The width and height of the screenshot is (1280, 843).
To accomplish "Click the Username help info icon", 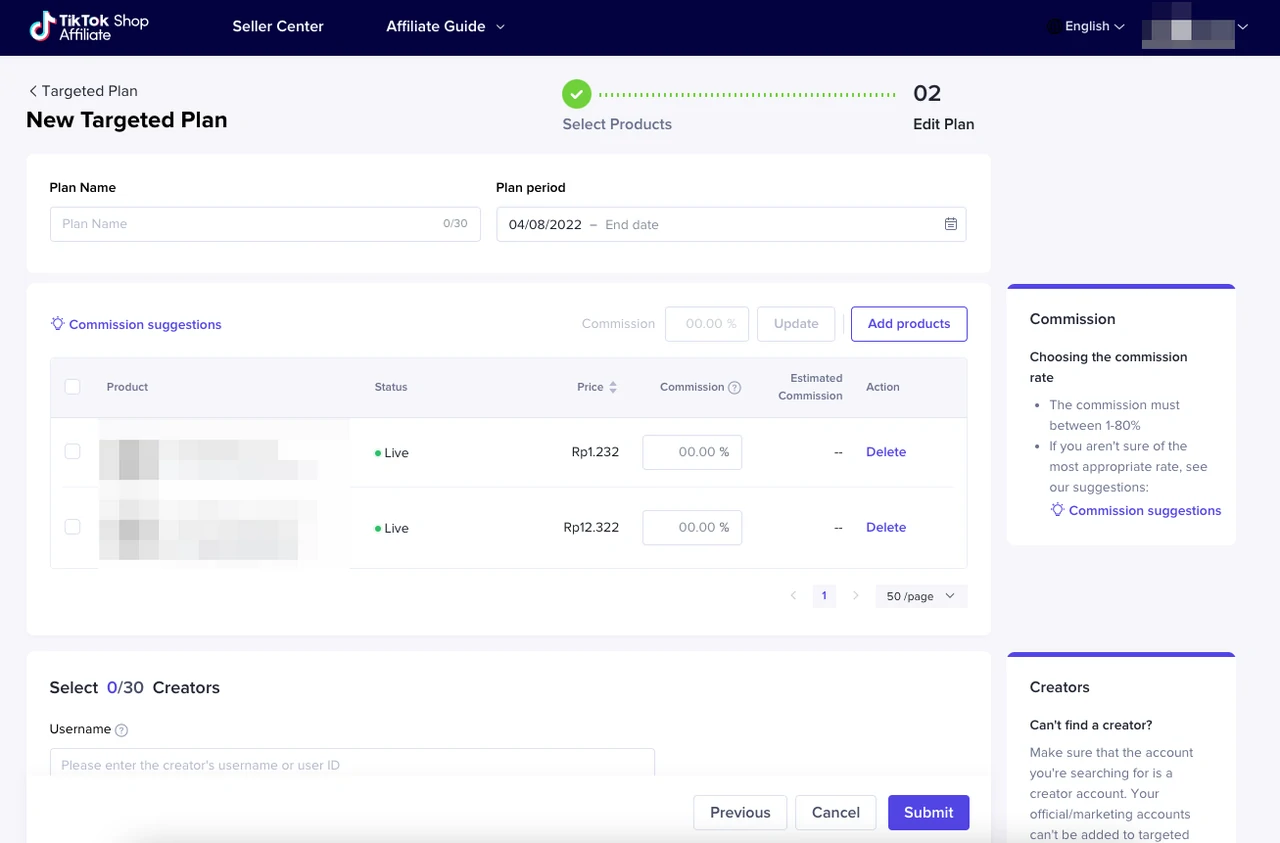I will [x=121, y=730].
